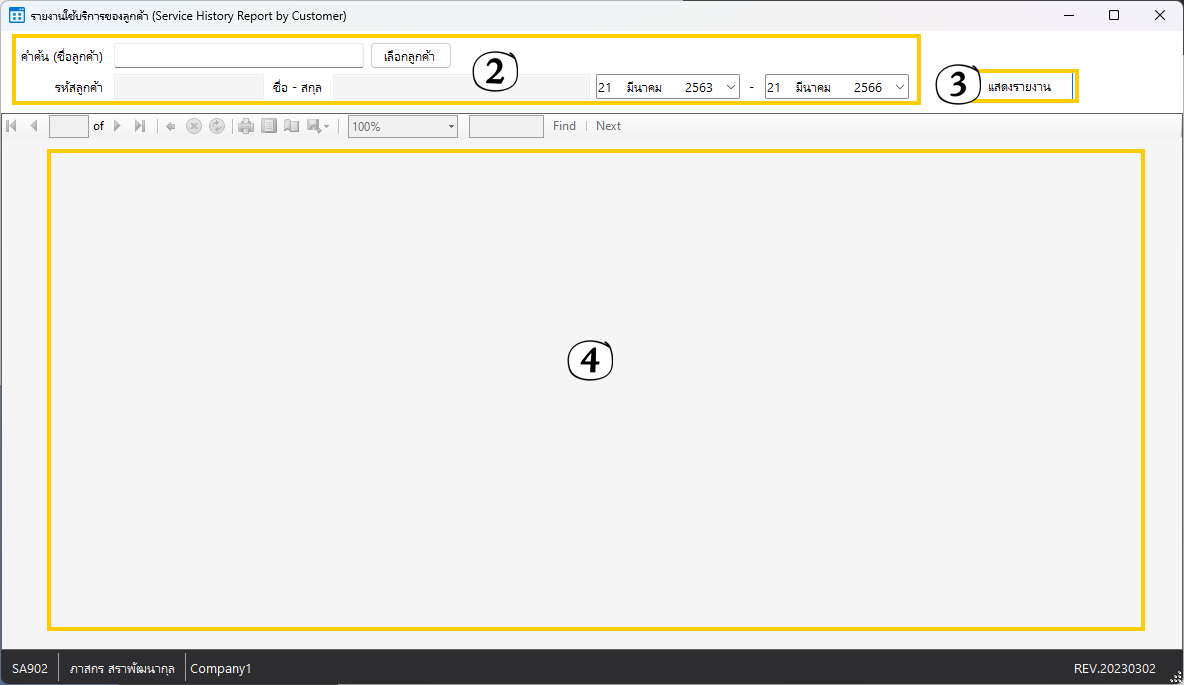Click the current page number box
Image resolution: width=1184 pixels, height=685 pixels.
(68, 126)
